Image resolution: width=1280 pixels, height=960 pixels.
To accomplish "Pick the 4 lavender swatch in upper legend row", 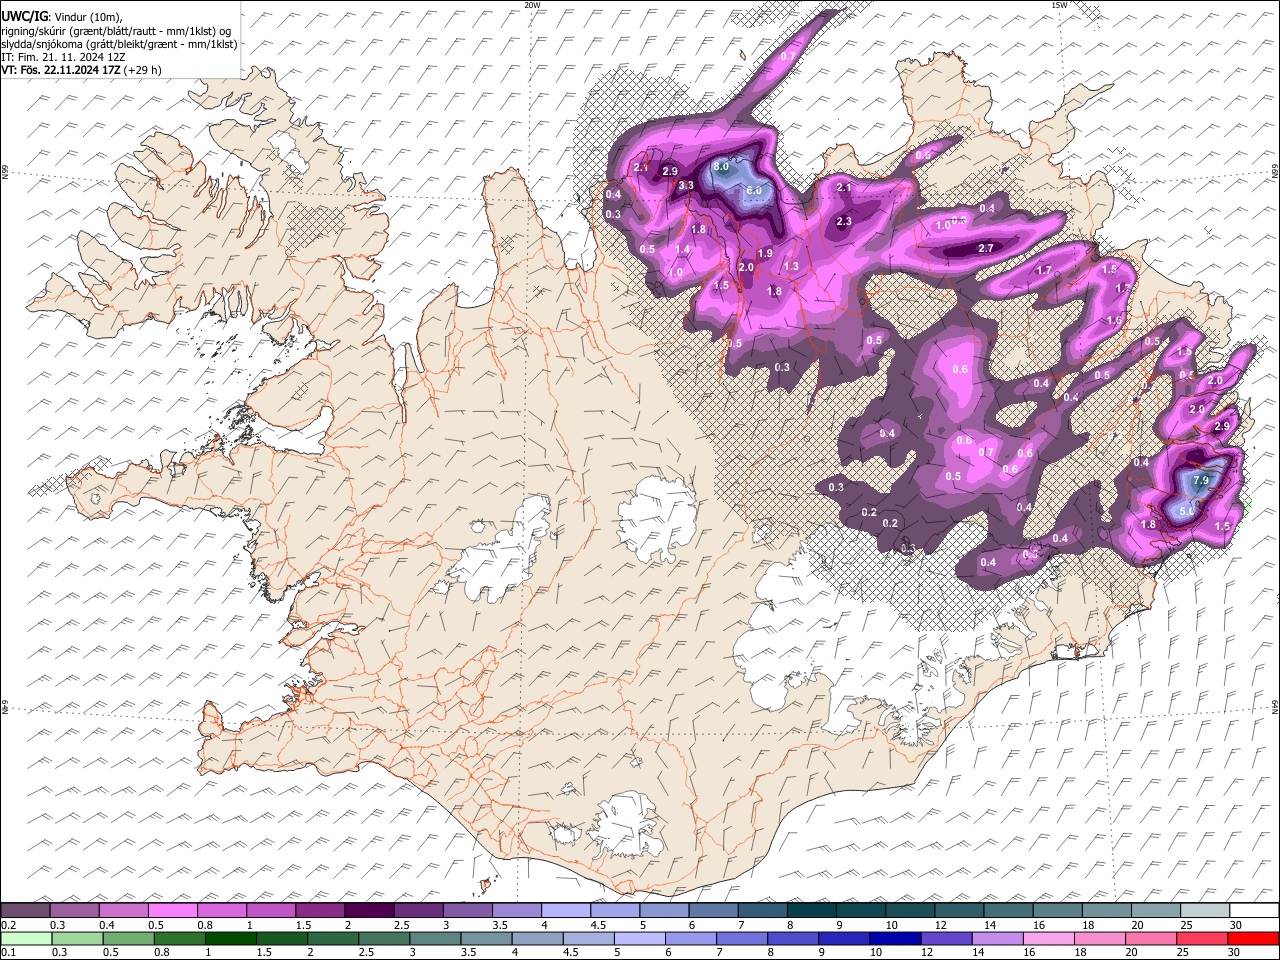I will coord(564,910).
